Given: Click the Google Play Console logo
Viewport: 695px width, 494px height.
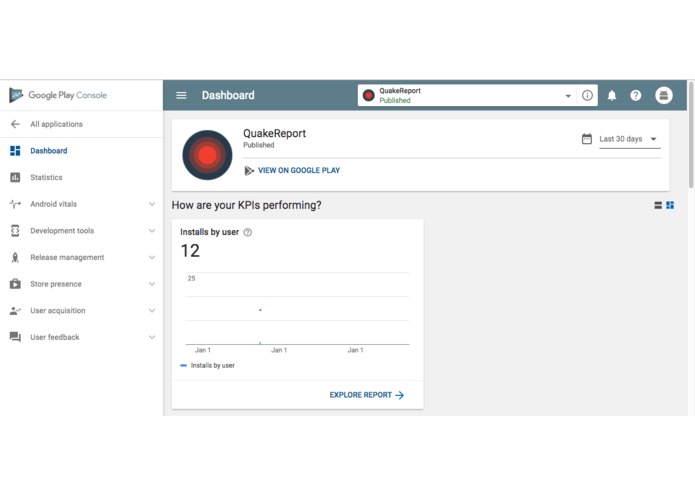Looking at the screenshot, I should [x=58, y=95].
